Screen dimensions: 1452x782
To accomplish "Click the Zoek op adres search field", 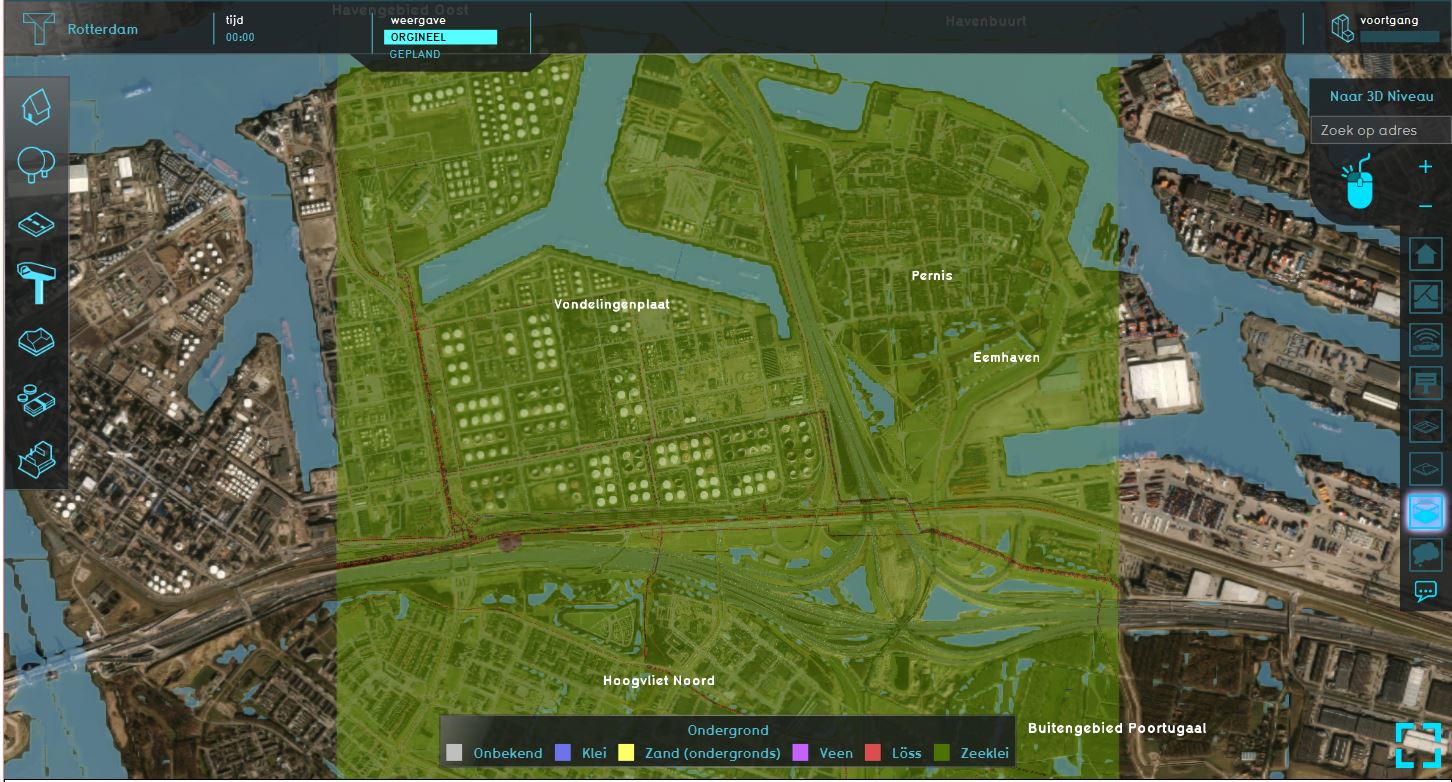I will [x=1380, y=130].
